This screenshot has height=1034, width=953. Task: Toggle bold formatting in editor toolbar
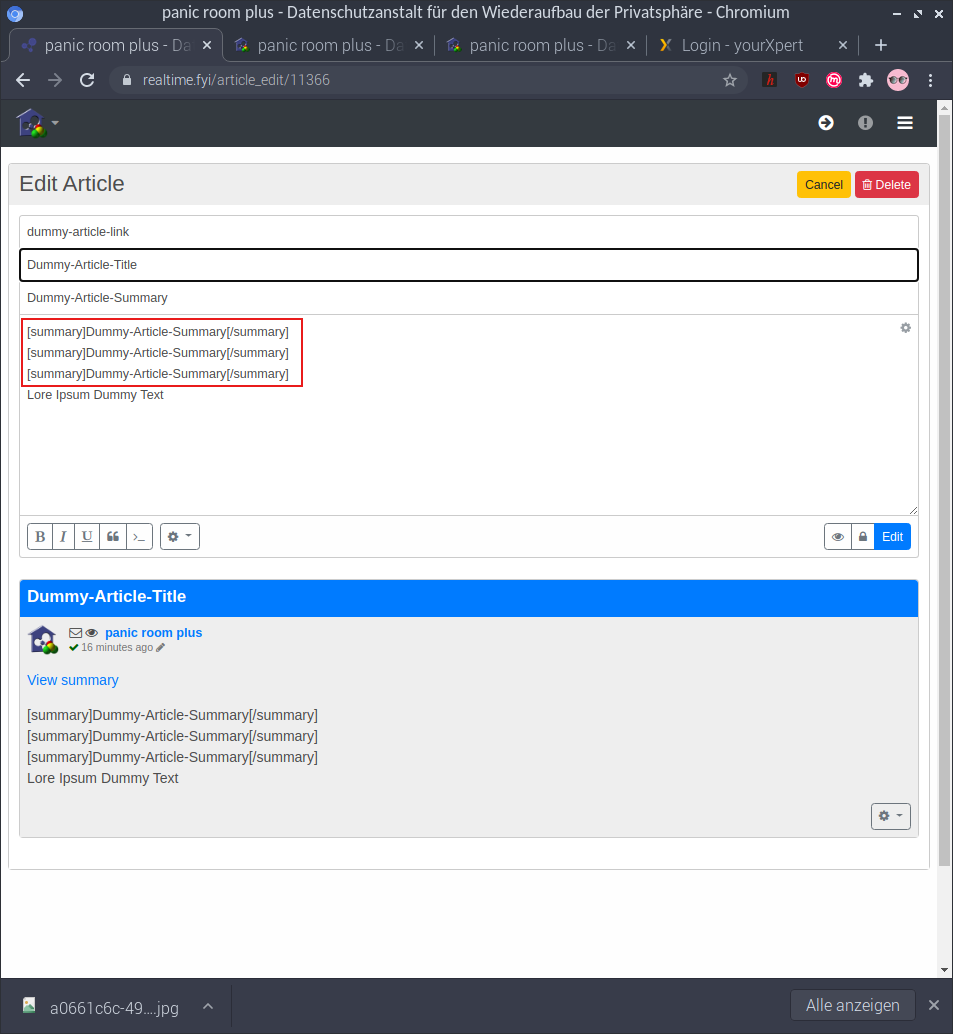pos(40,537)
